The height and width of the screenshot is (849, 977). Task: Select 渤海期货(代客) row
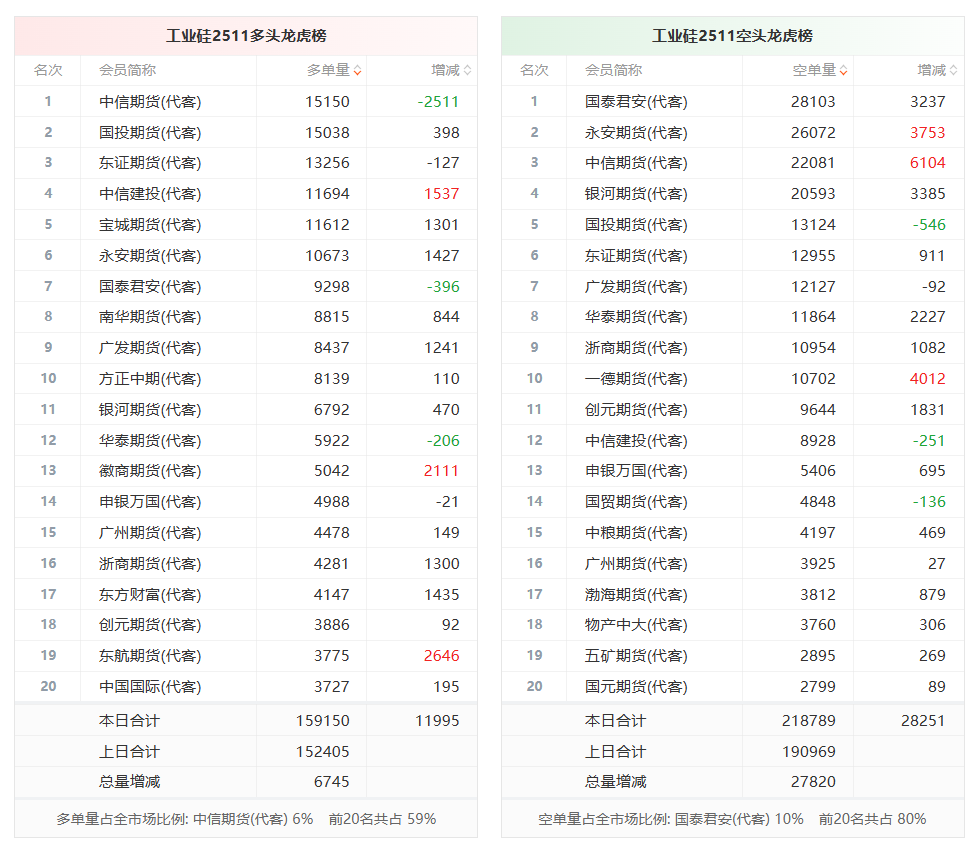point(733,595)
